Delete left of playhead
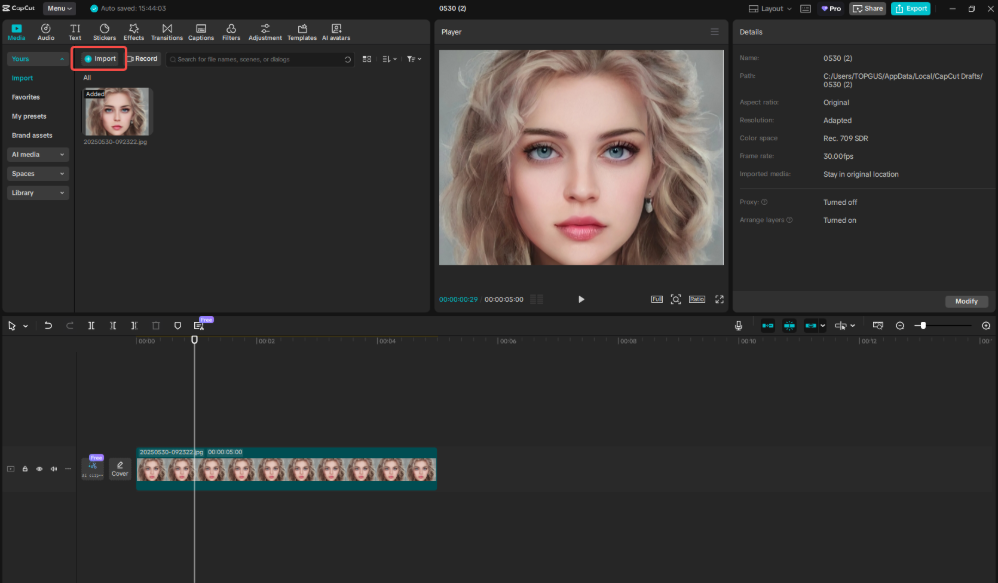Viewport: 998px width, 583px height. tap(113, 326)
